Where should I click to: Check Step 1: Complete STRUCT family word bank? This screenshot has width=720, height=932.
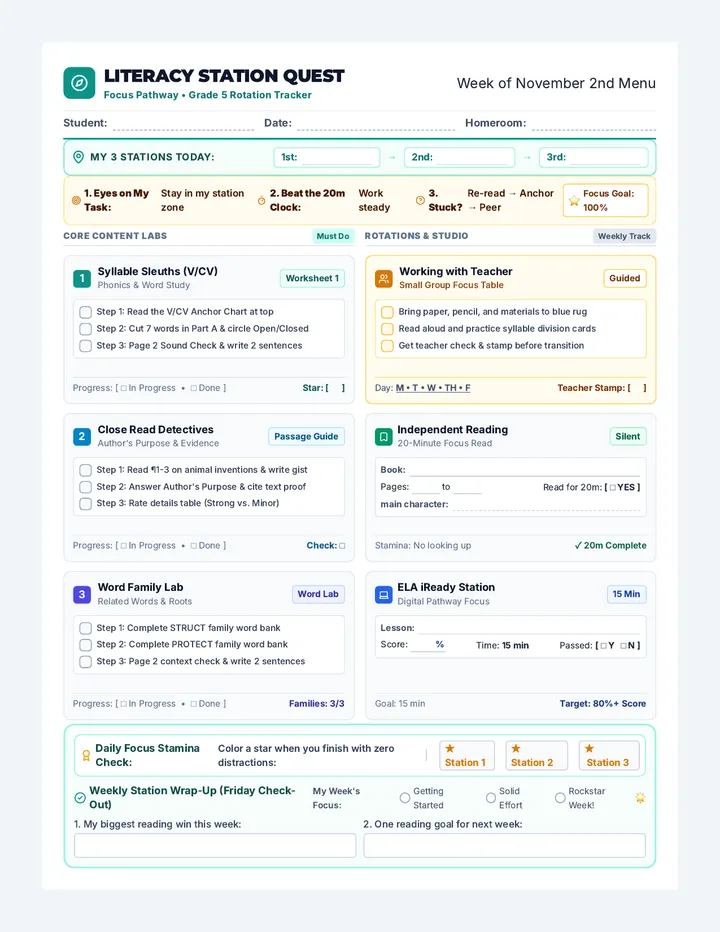point(86,628)
